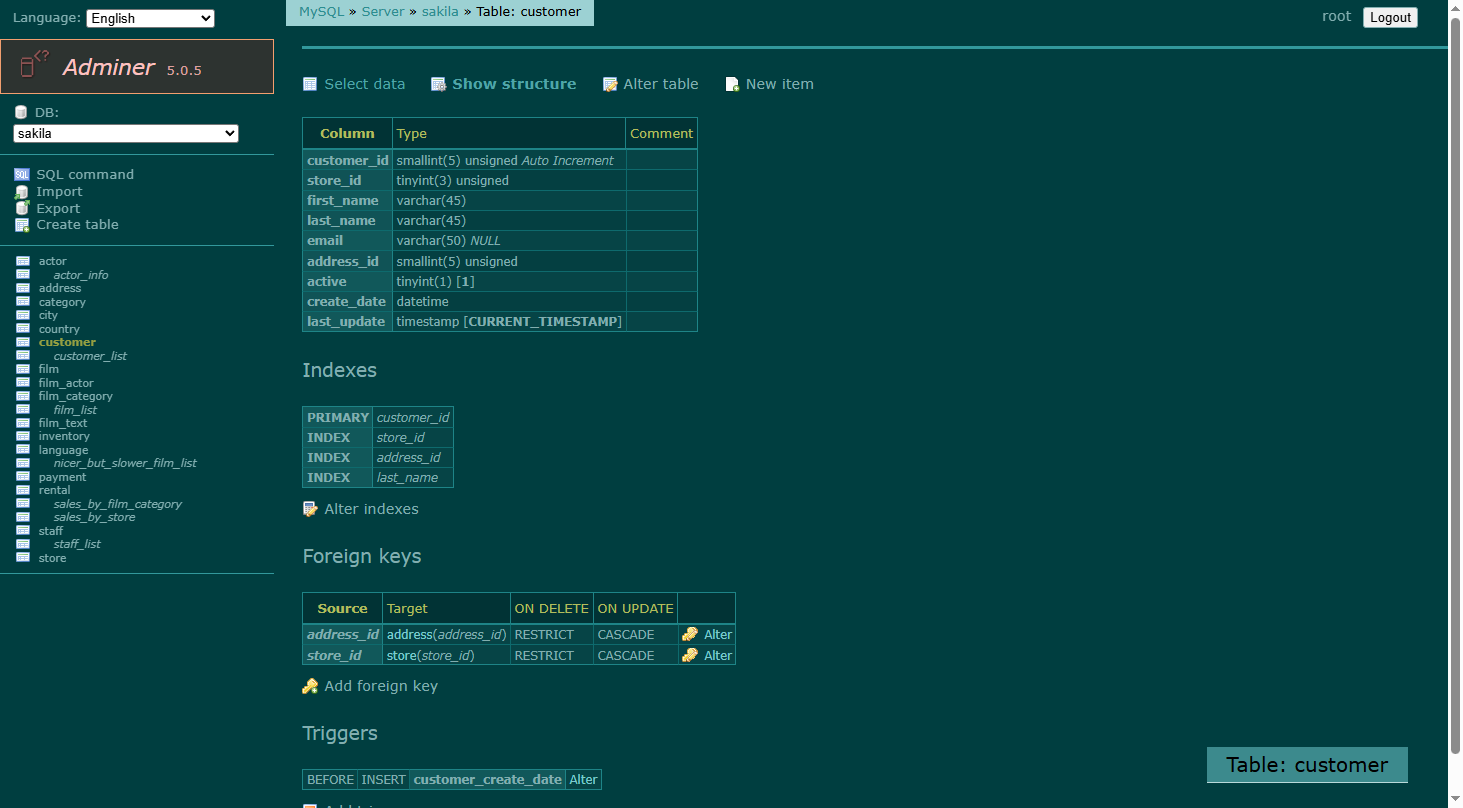Open the Show structure tab
Viewport: 1463px width, 808px height.
(503, 84)
